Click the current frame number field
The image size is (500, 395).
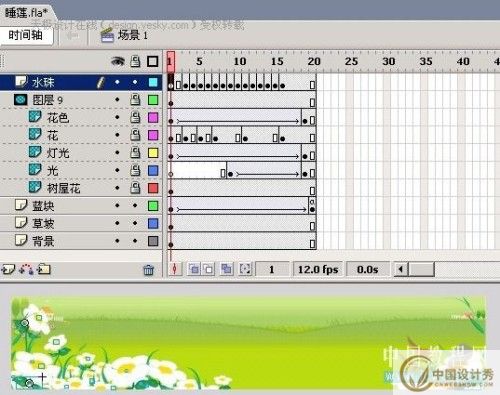click(x=272, y=269)
